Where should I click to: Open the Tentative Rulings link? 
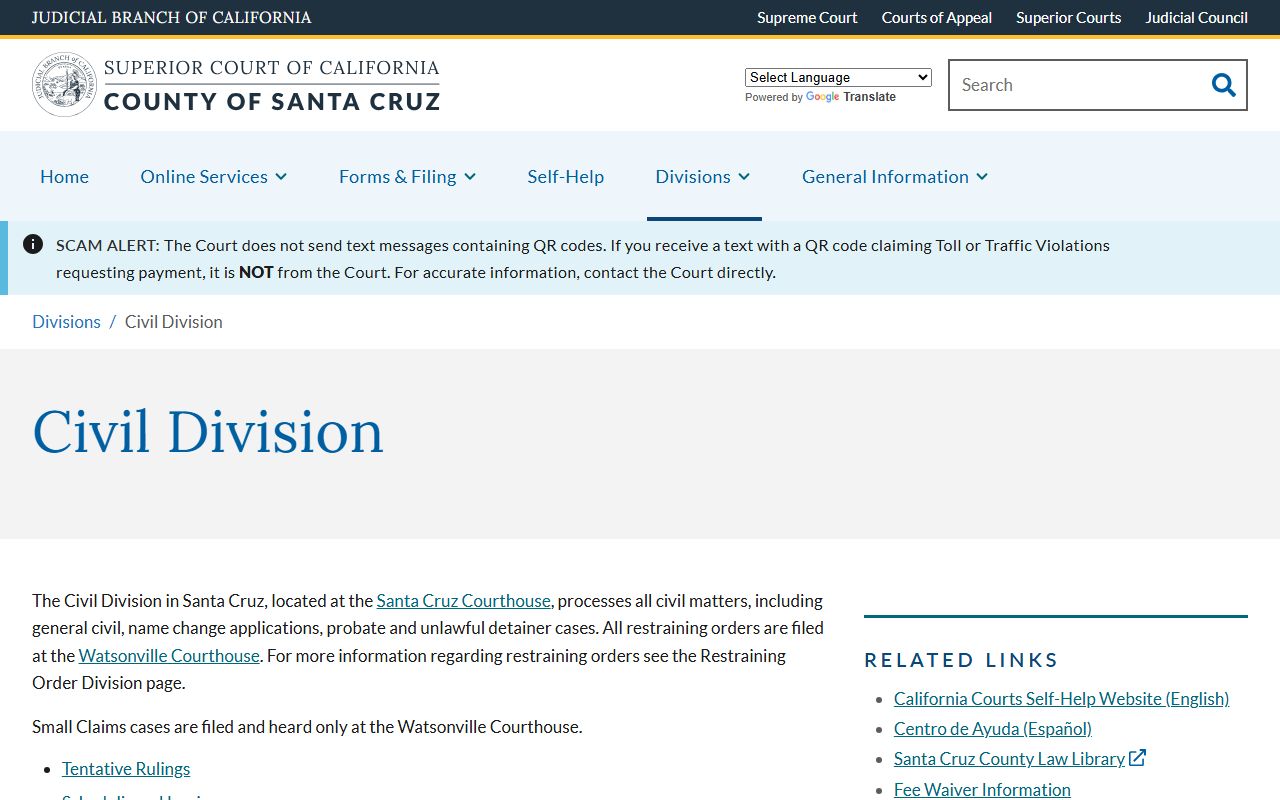[x=126, y=768]
